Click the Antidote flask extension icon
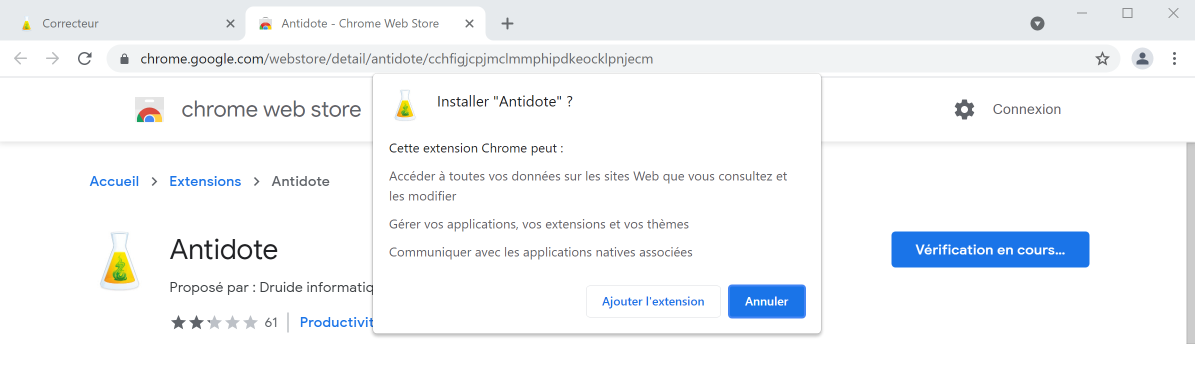 pos(120,261)
